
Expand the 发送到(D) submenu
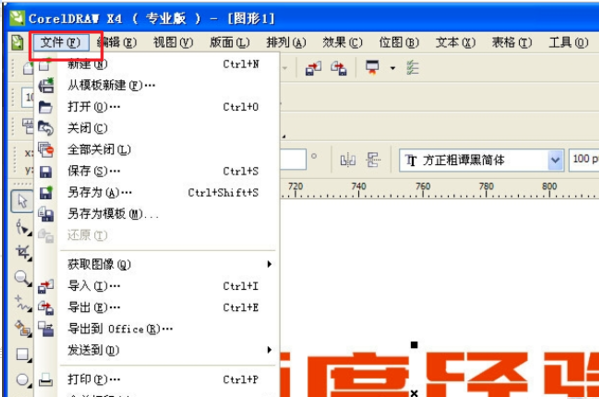(x=157, y=350)
